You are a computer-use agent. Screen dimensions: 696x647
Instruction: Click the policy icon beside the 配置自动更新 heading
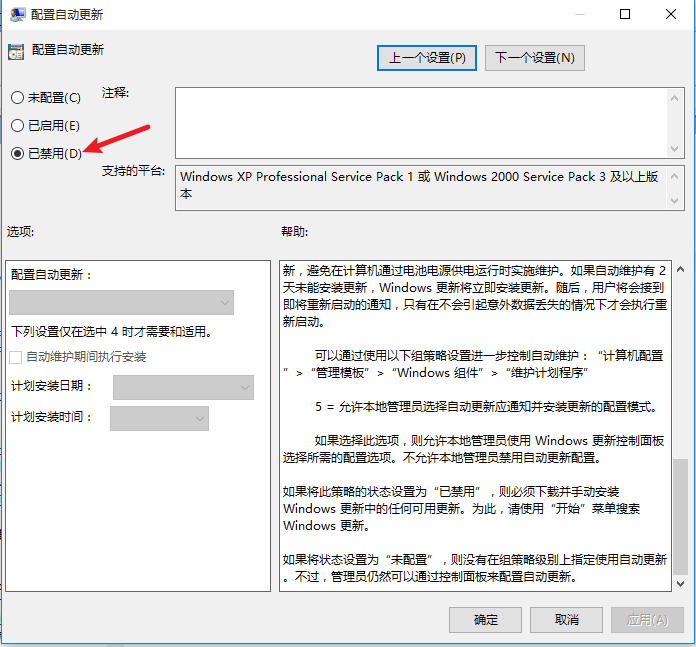coord(15,50)
